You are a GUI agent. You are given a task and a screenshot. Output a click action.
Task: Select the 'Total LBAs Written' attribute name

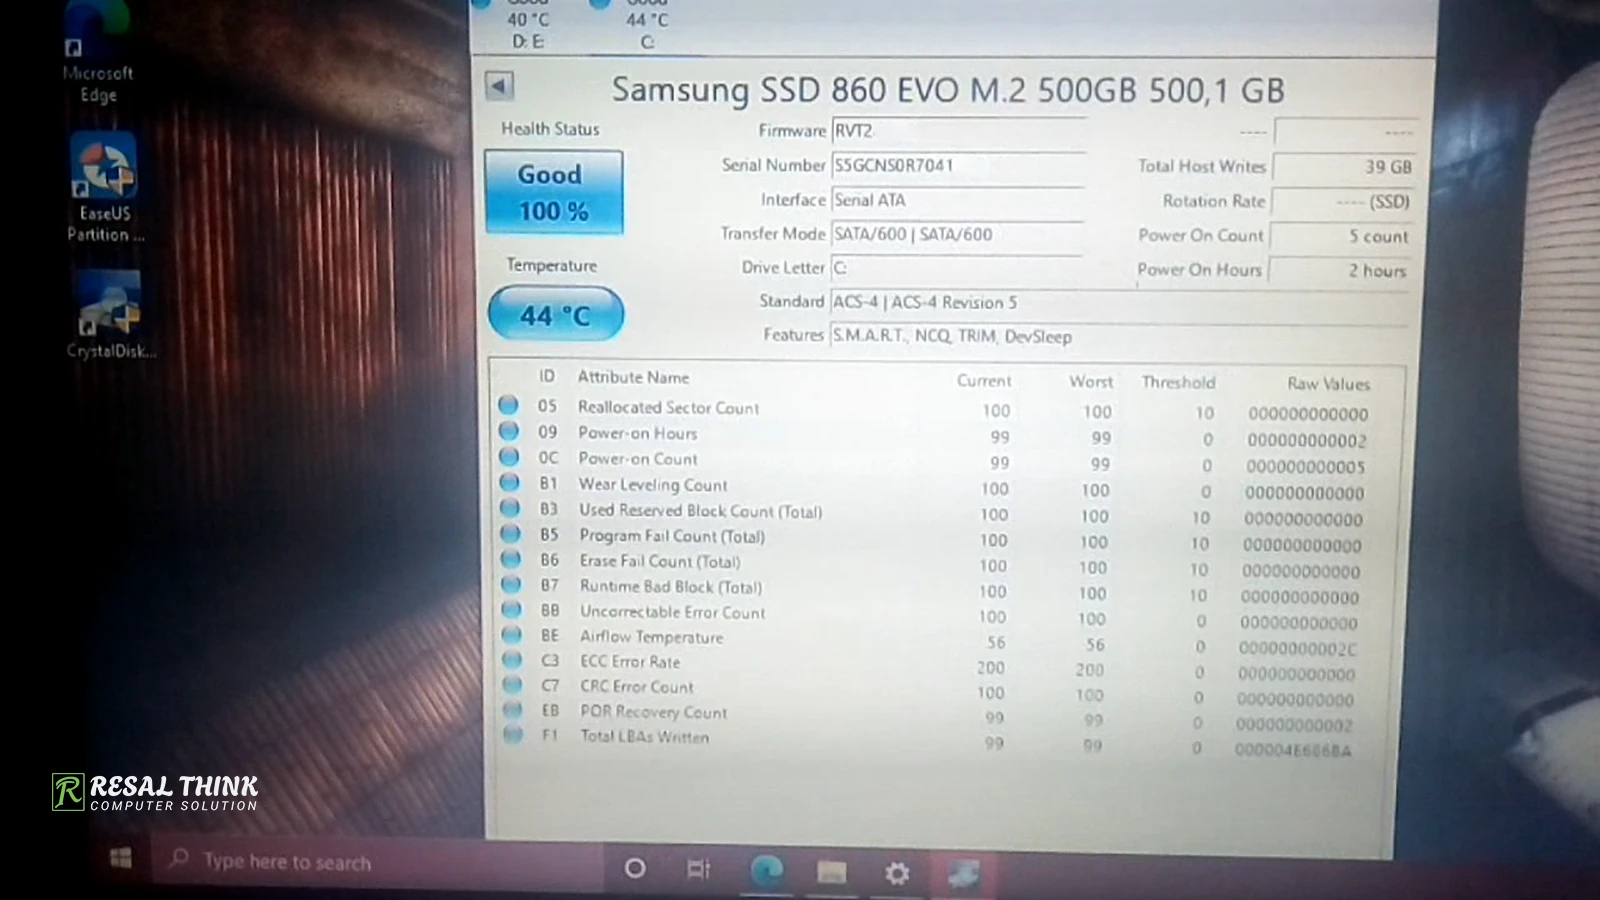point(645,737)
